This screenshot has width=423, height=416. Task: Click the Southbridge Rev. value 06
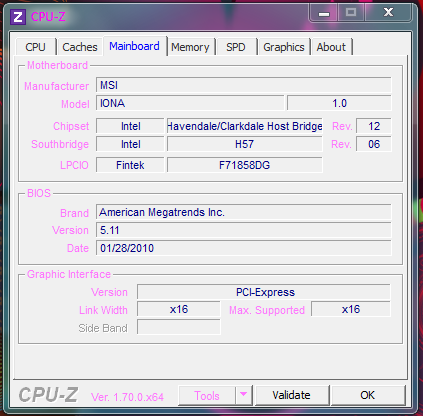[374, 144]
